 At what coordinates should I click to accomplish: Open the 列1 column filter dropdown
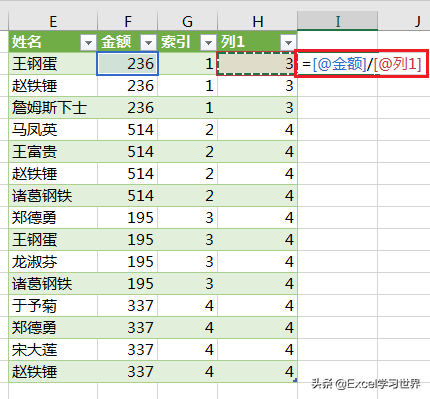288,42
